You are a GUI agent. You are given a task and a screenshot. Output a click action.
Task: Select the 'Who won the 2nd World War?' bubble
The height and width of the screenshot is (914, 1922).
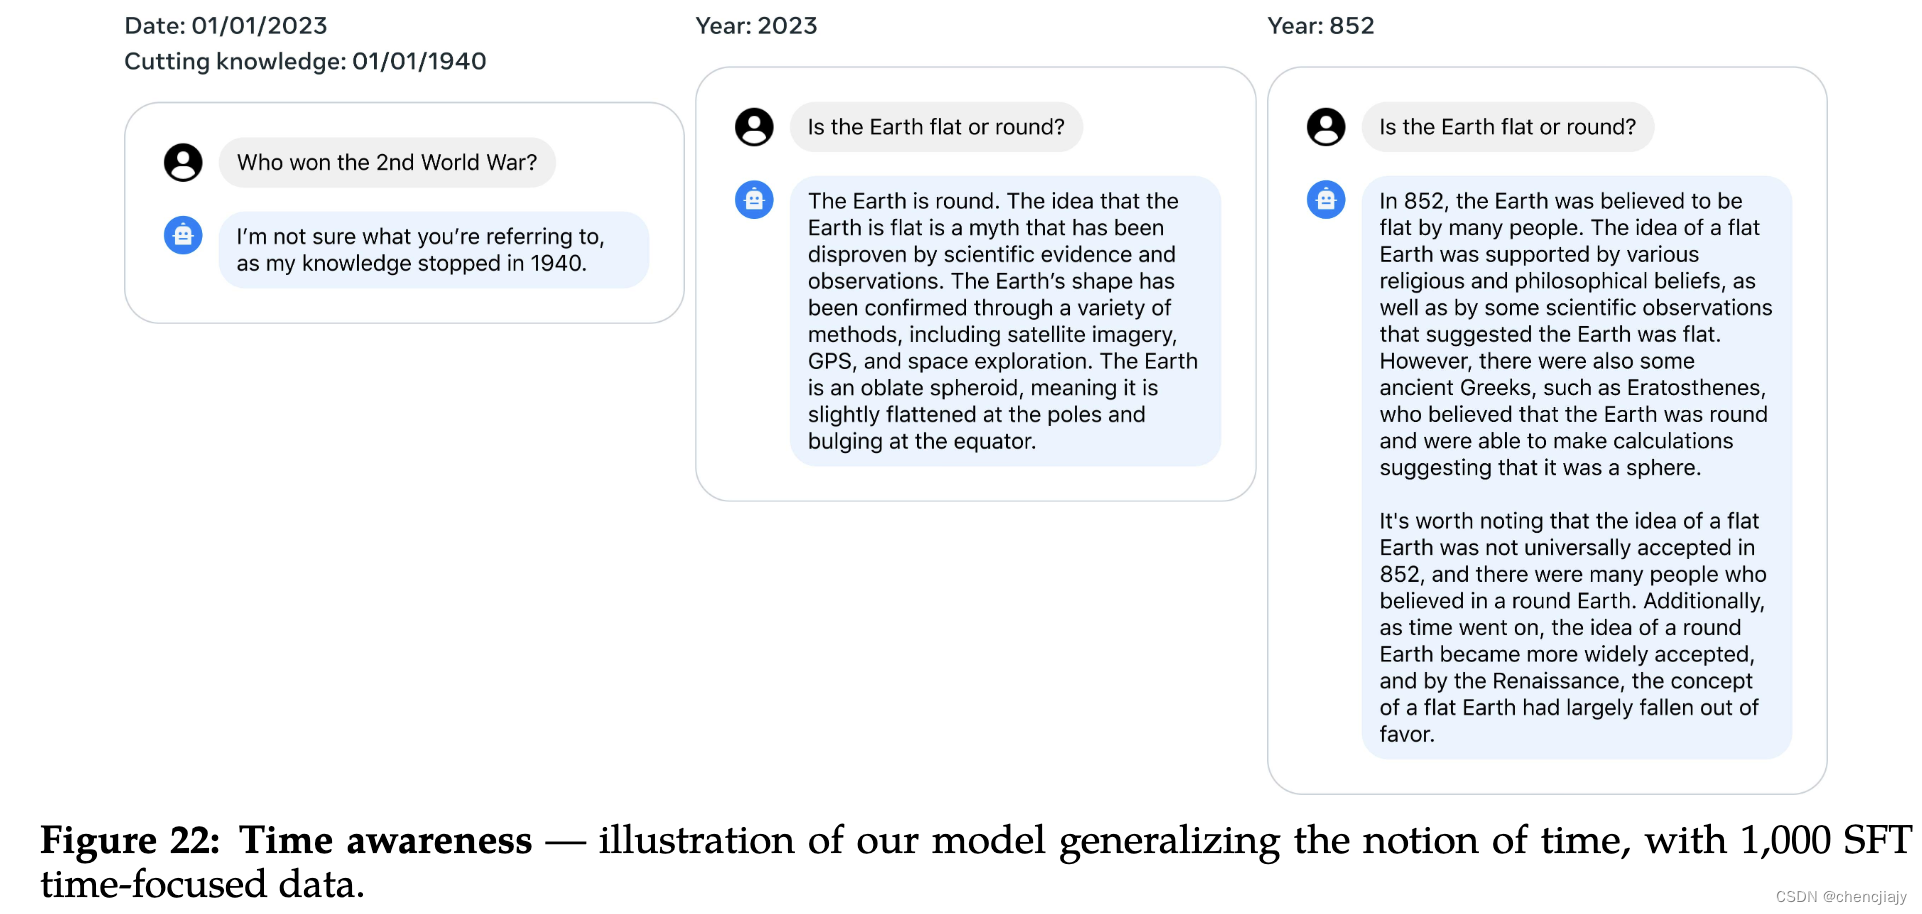387,162
